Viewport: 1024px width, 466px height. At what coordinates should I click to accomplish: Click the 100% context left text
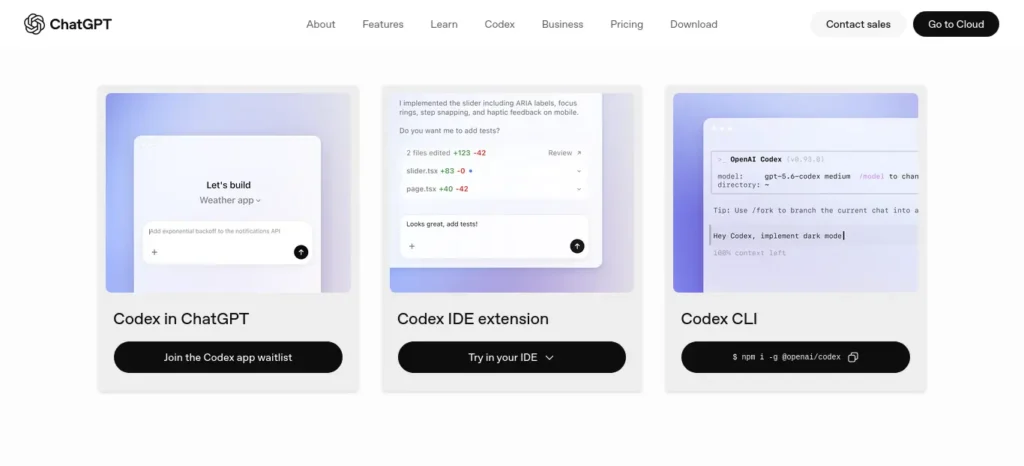pyautogui.click(x=750, y=253)
